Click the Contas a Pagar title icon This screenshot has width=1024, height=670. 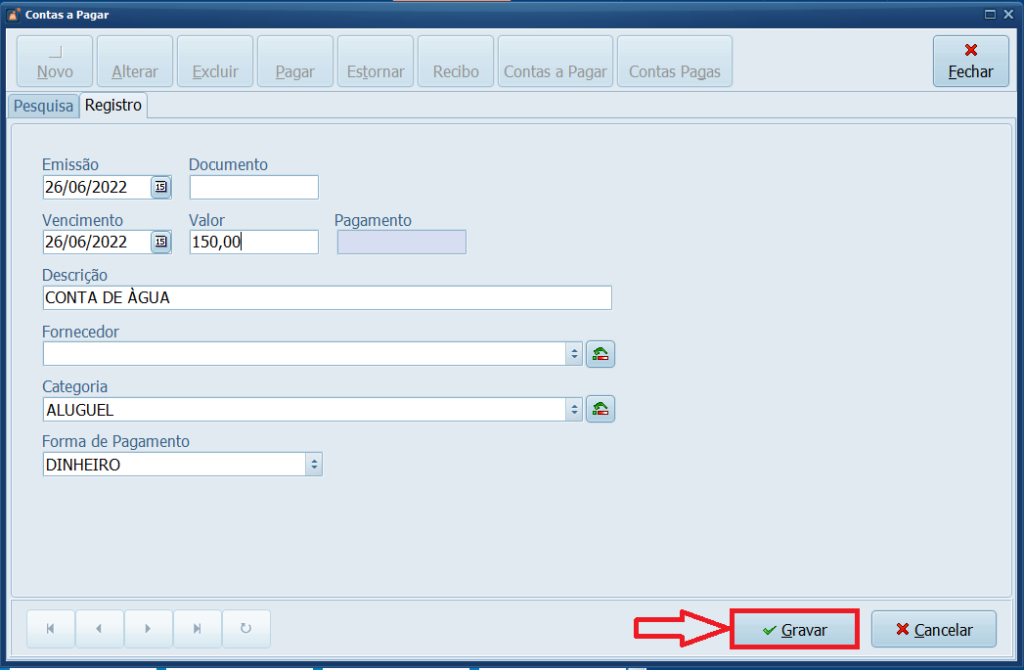pos(13,14)
